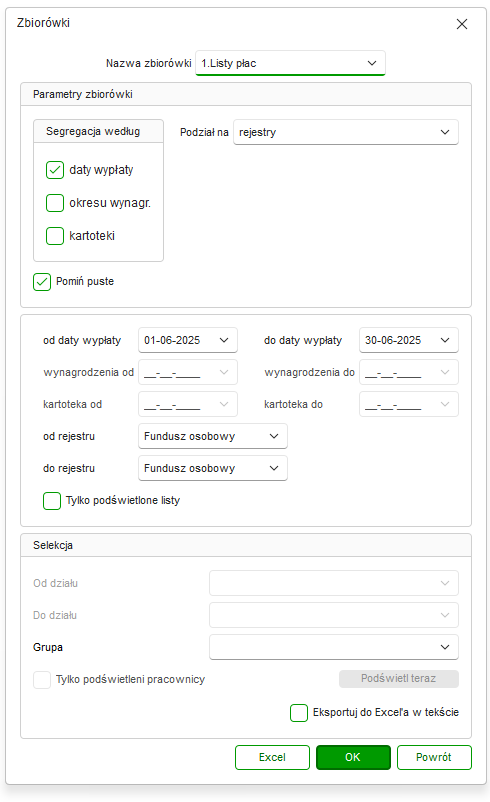
Task: Open the Nazwa zbiorówki dropdown
Action: (290, 63)
